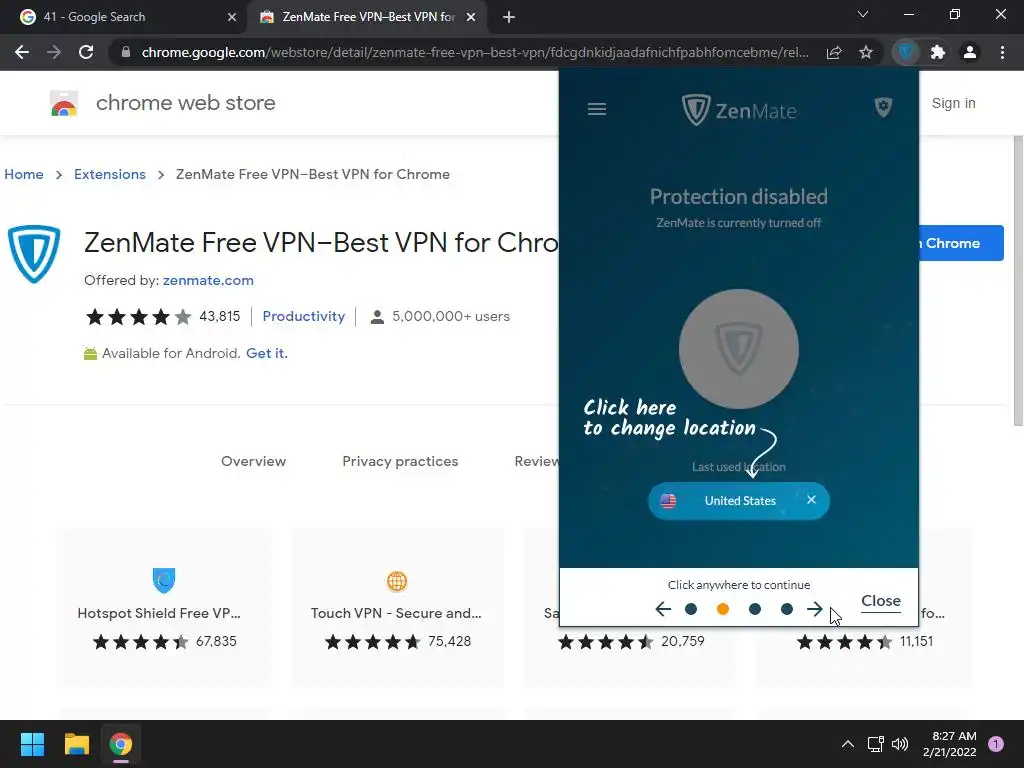Open the ZenMate hamburger menu
Viewport: 1024px width, 768px height.
tap(596, 109)
